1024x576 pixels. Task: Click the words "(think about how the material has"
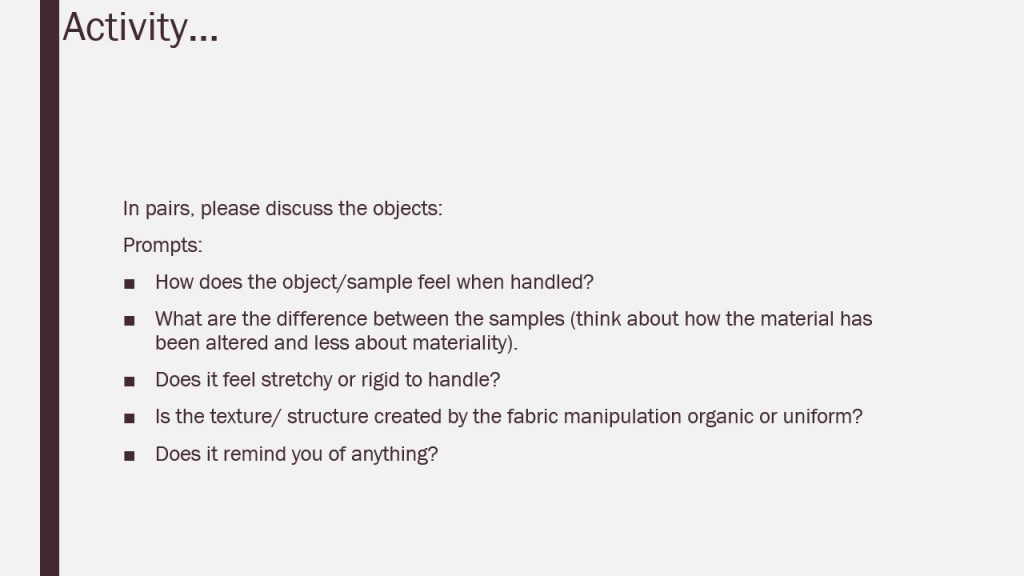click(721, 319)
